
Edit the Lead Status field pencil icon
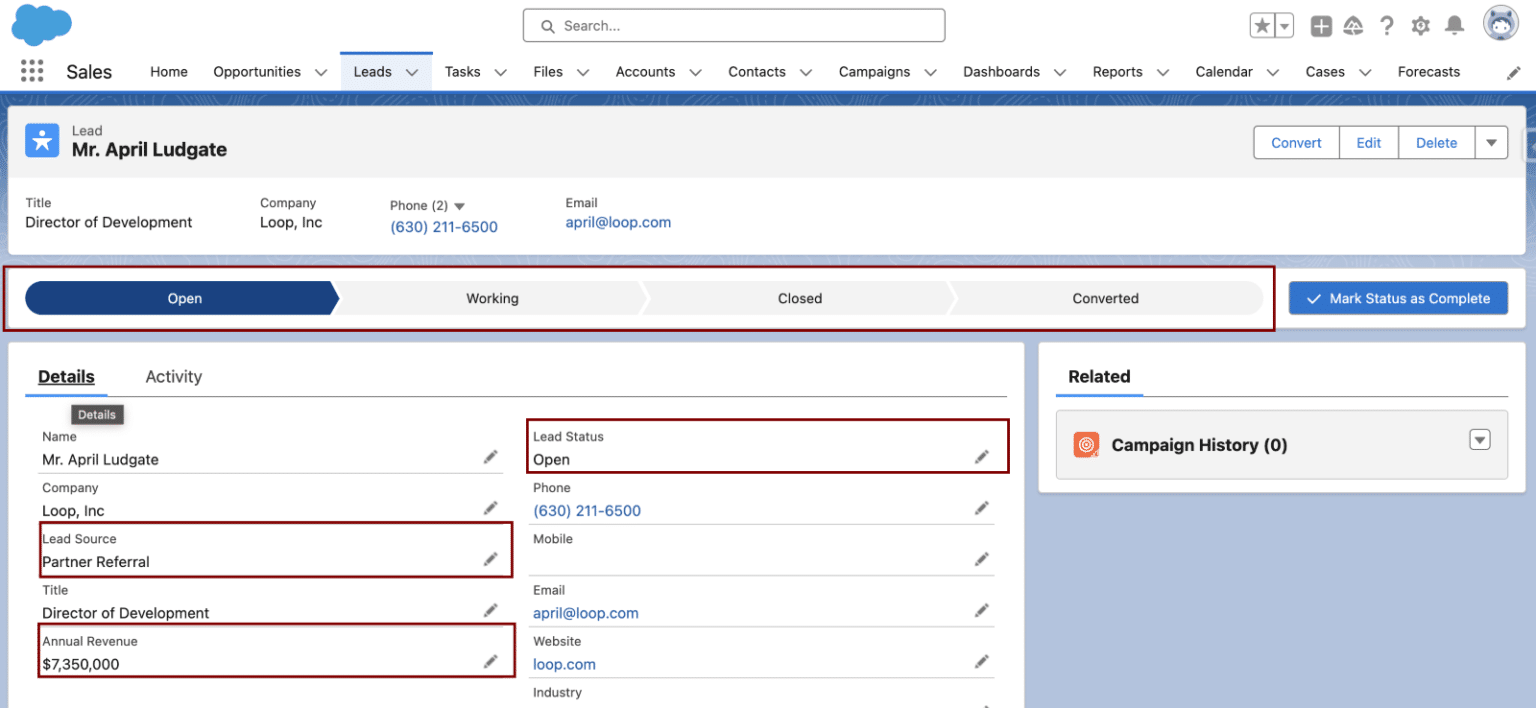pos(981,456)
